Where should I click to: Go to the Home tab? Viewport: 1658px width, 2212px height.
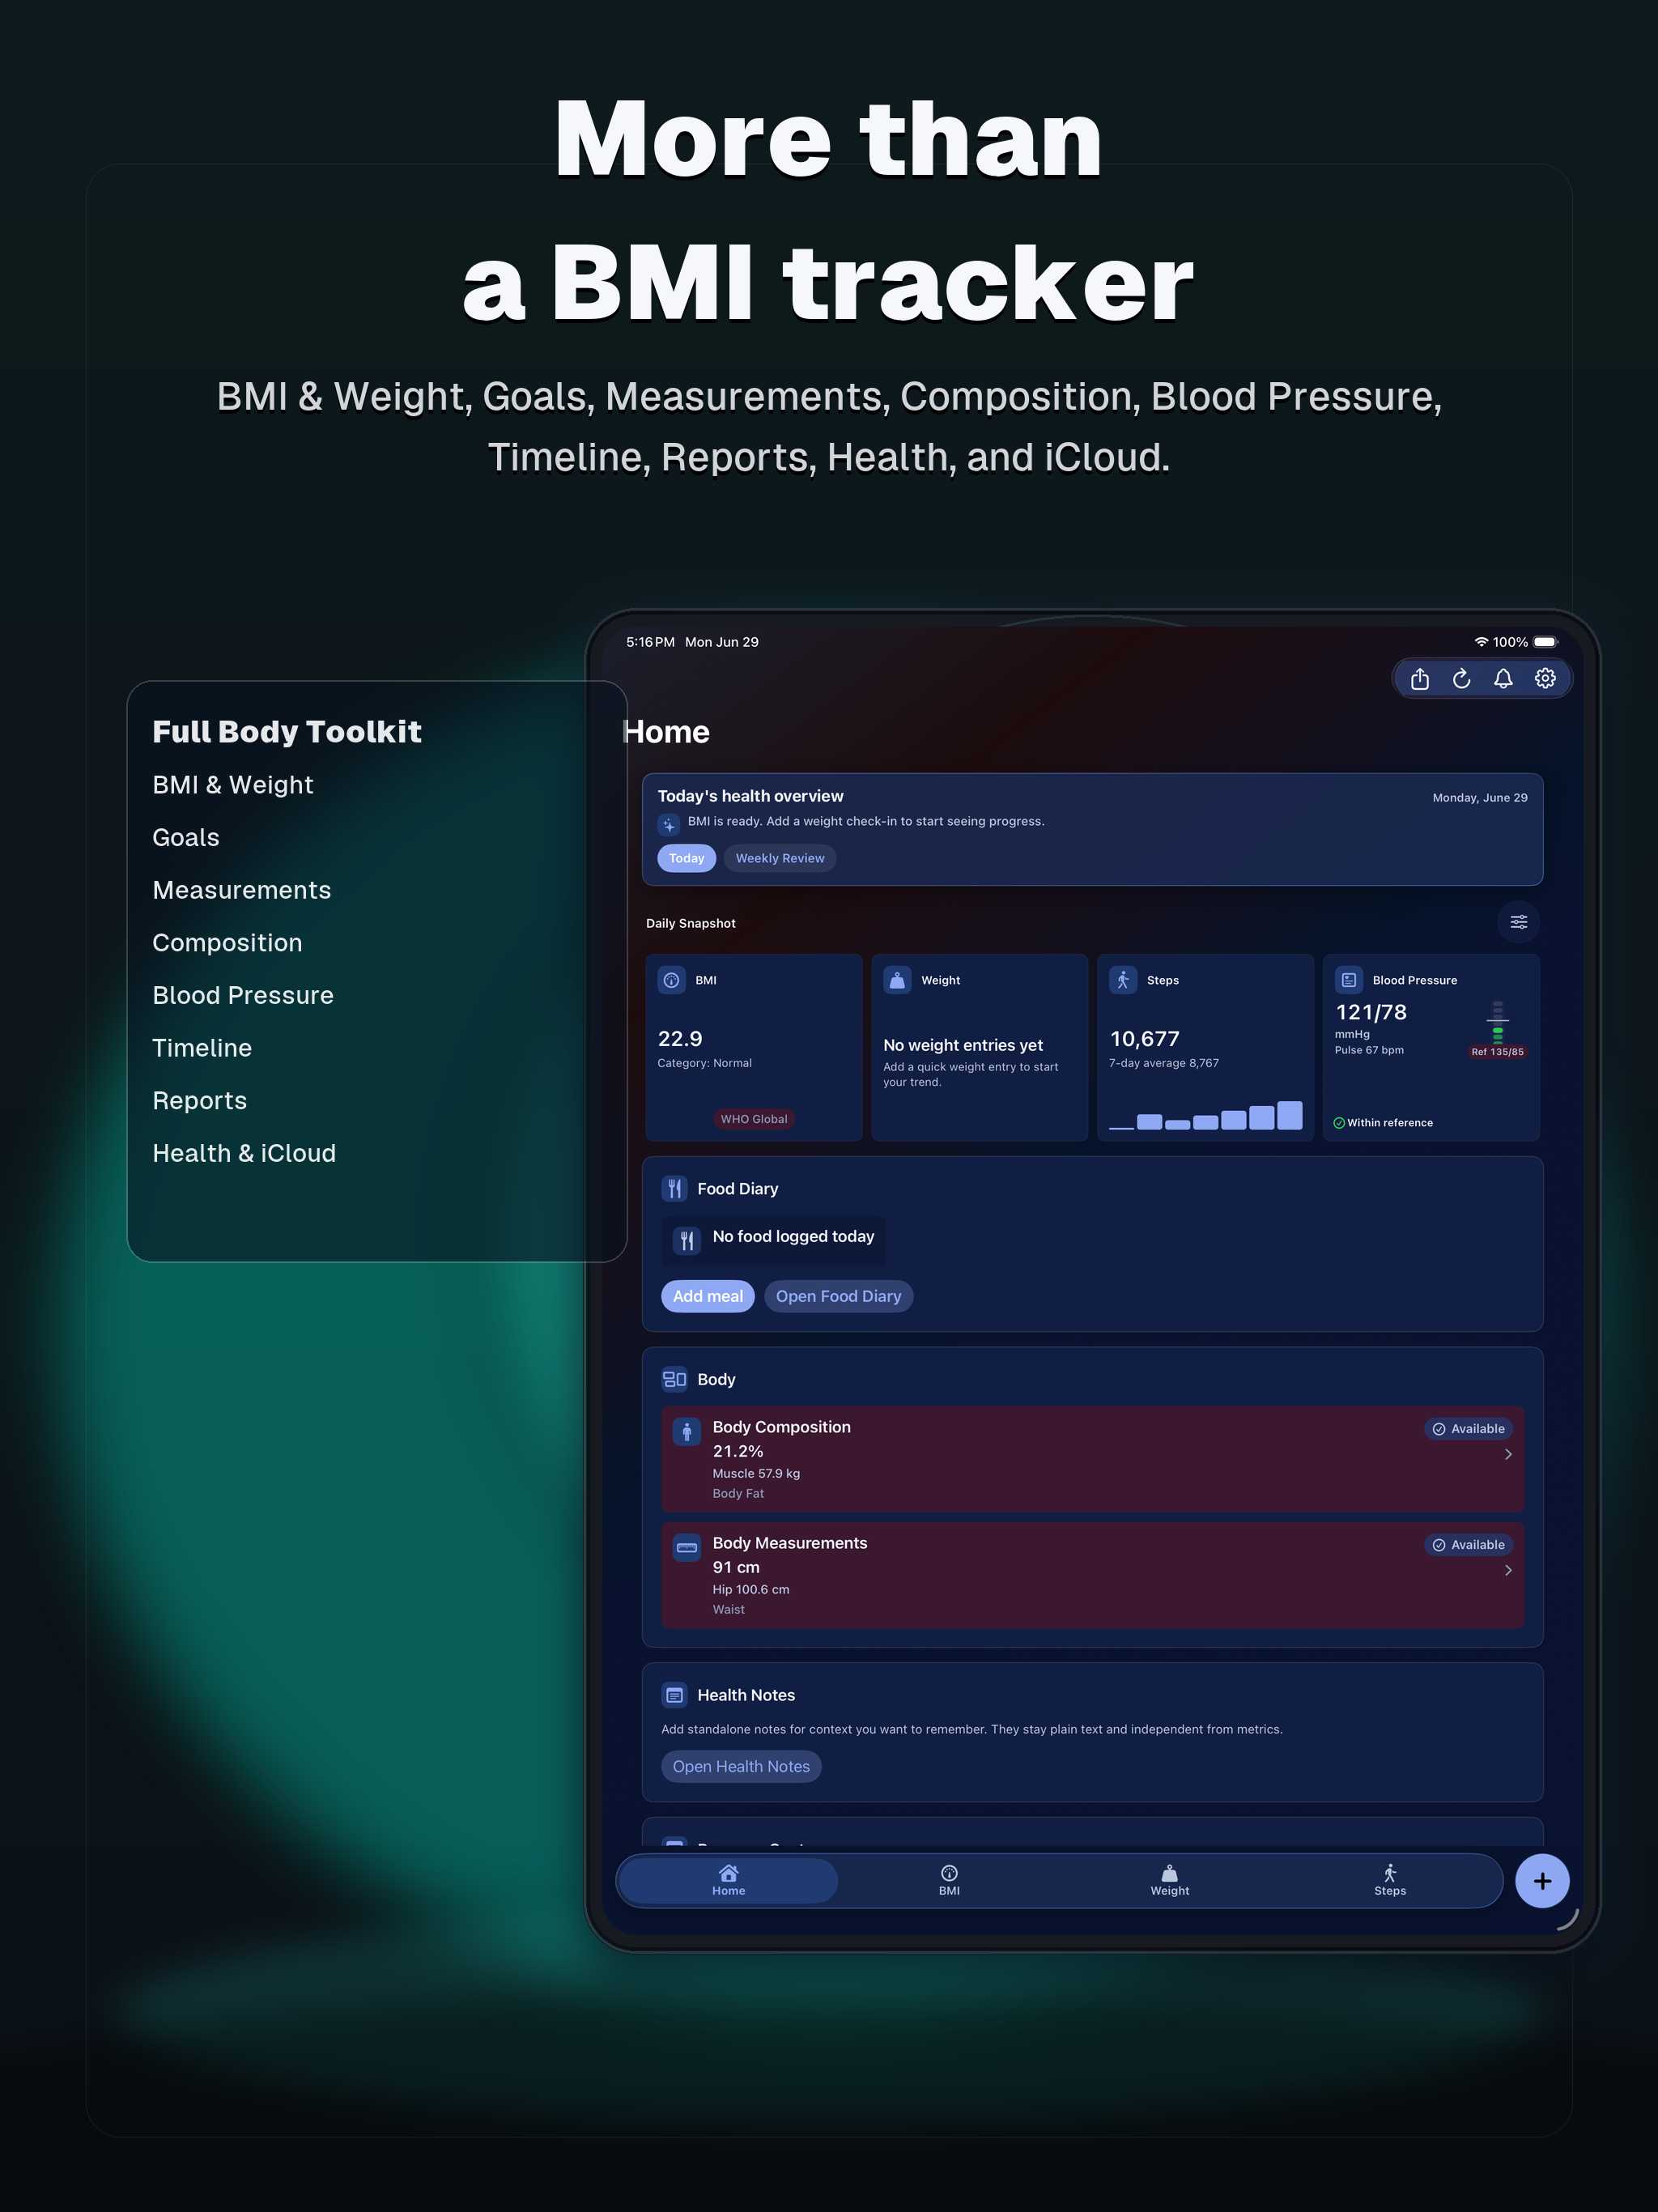(x=729, y=1880)
